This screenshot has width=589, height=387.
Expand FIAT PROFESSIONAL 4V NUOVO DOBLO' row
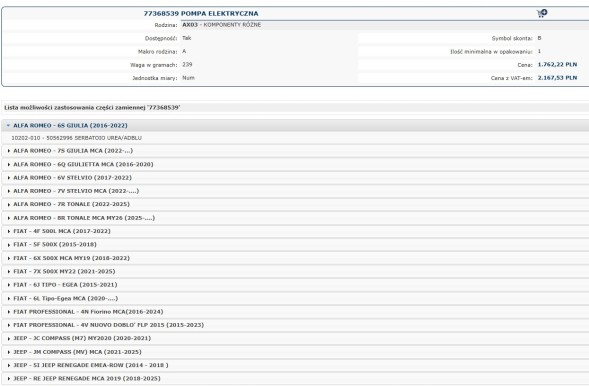(x=295, y=325)
